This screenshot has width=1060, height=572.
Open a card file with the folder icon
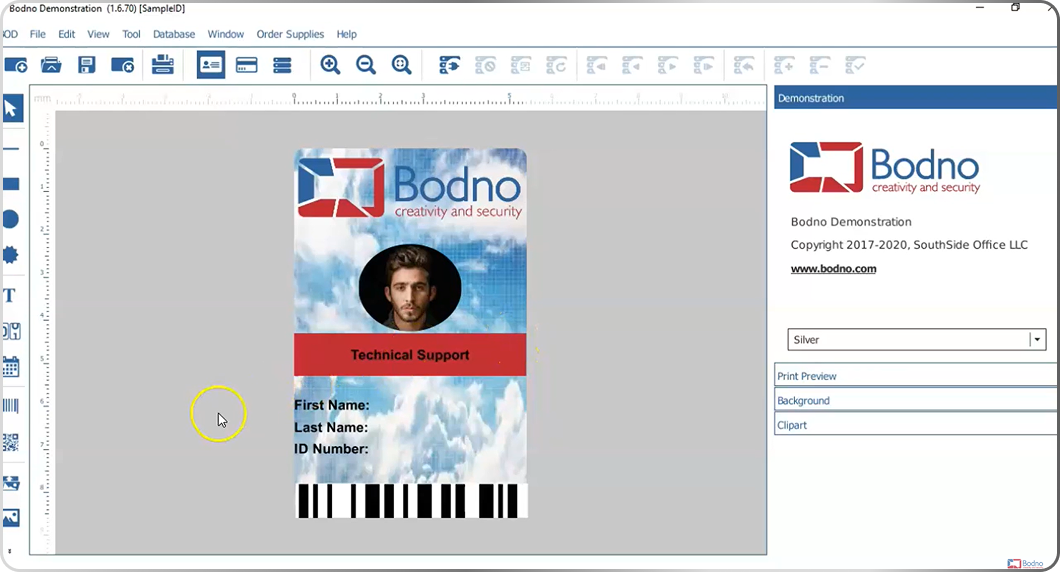[51, 65]
